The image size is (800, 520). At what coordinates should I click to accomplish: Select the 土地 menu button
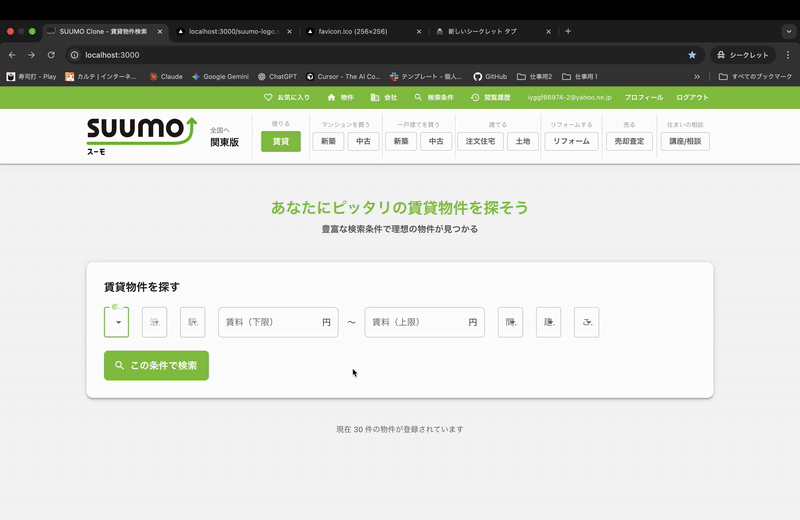523,141
